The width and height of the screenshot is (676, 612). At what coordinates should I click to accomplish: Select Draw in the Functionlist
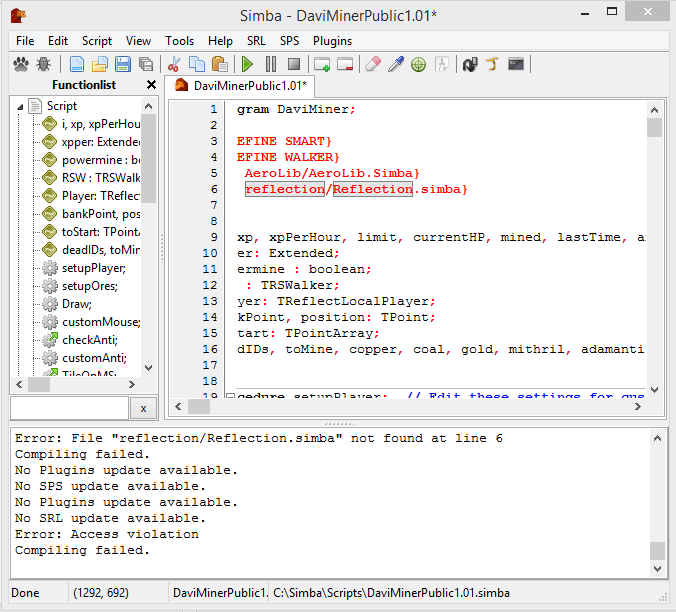(77, 304)
